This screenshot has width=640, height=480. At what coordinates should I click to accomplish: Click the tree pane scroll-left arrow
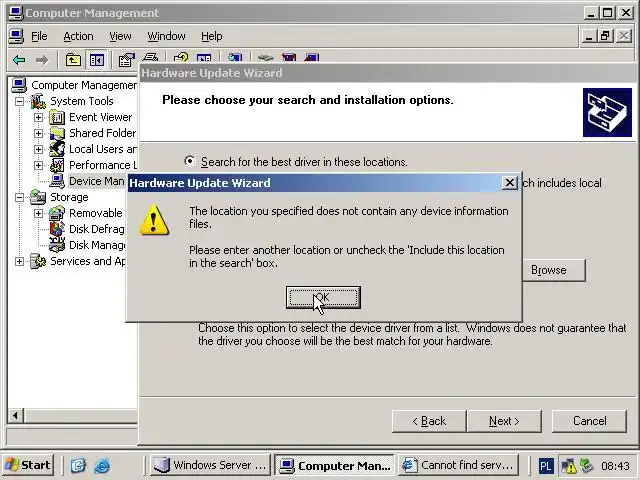click(16, 416)
